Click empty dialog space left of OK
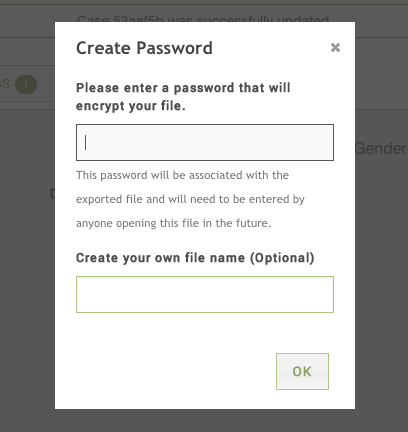This screenshot has width=408, height=432. pos(173,371)
